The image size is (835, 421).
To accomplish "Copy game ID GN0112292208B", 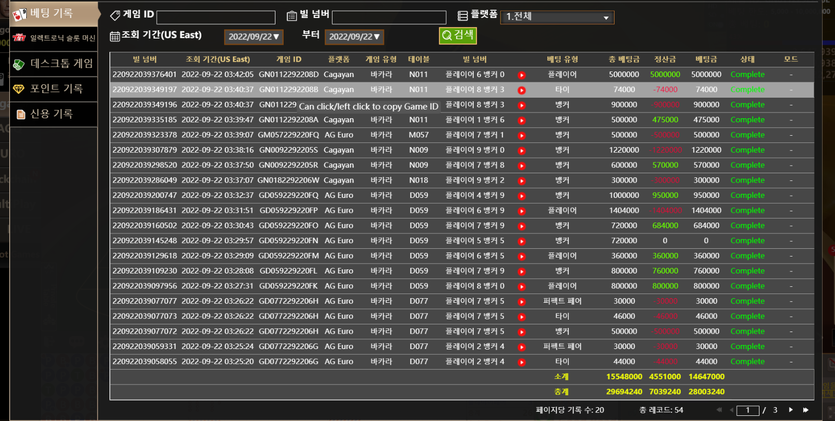I will point(289,89).
